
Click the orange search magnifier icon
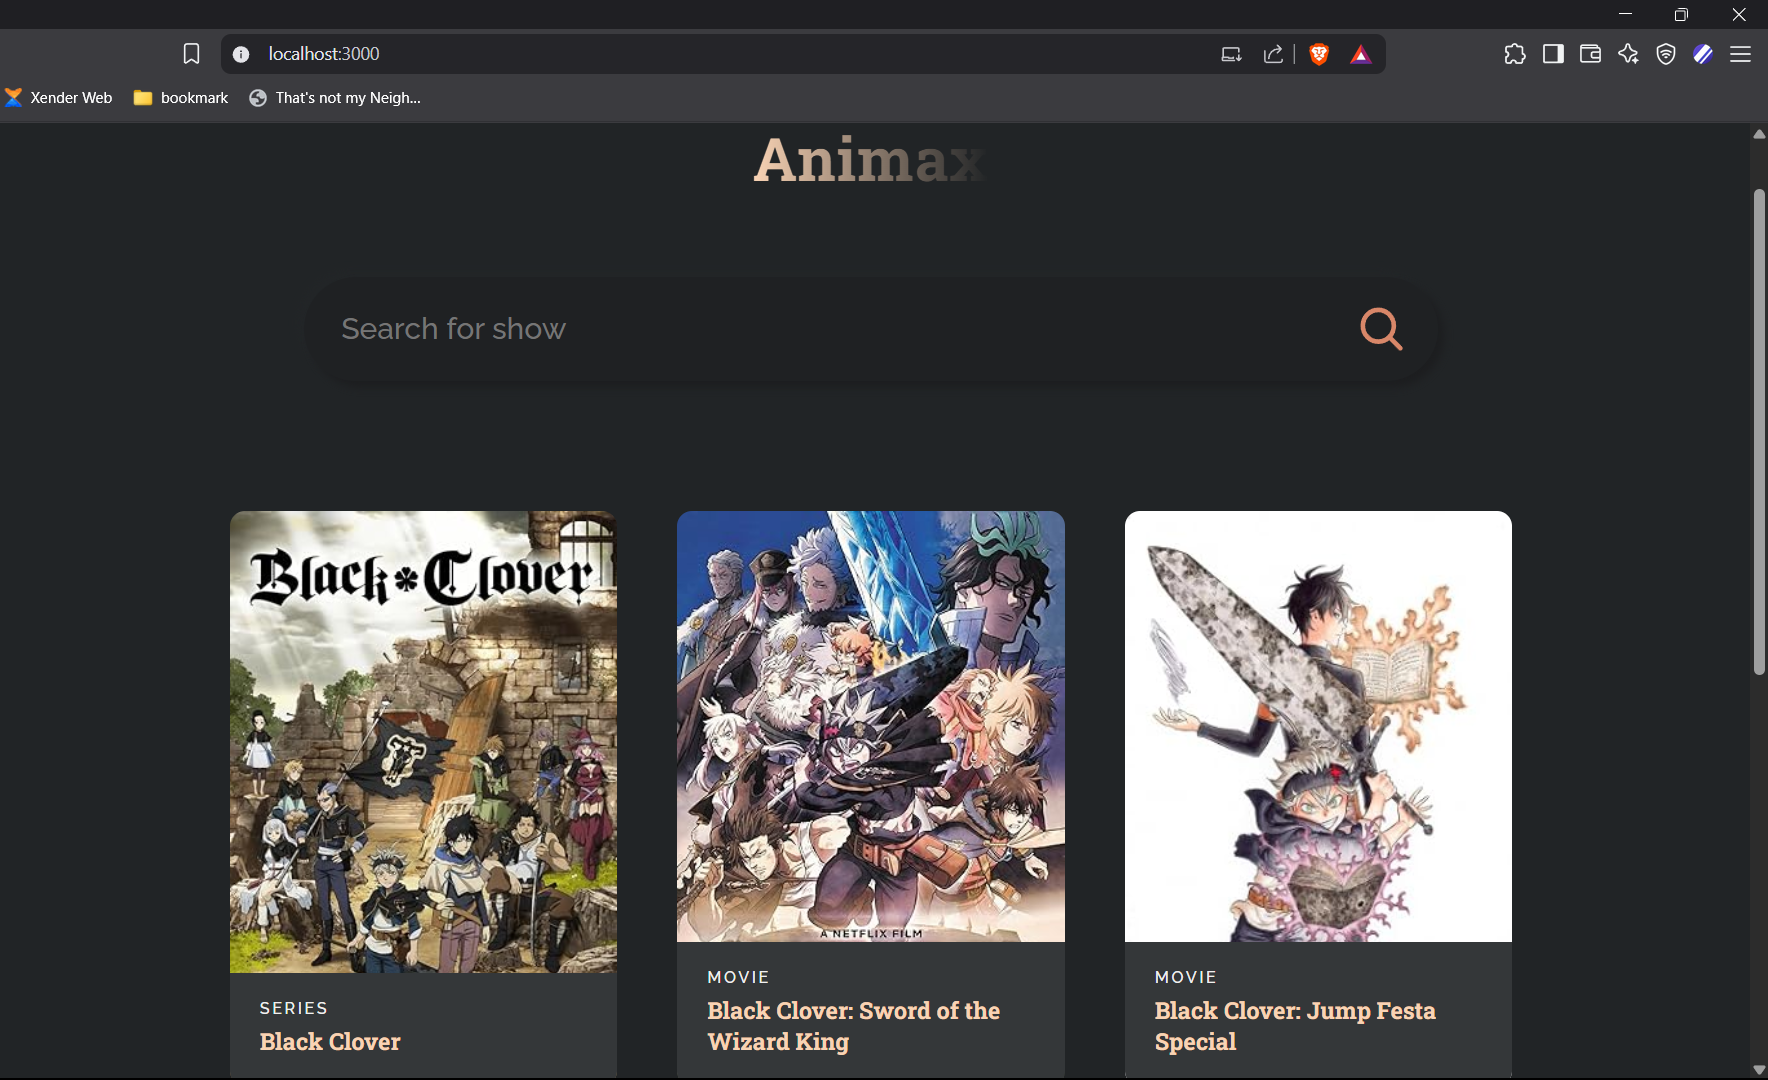pos(1381,329)
